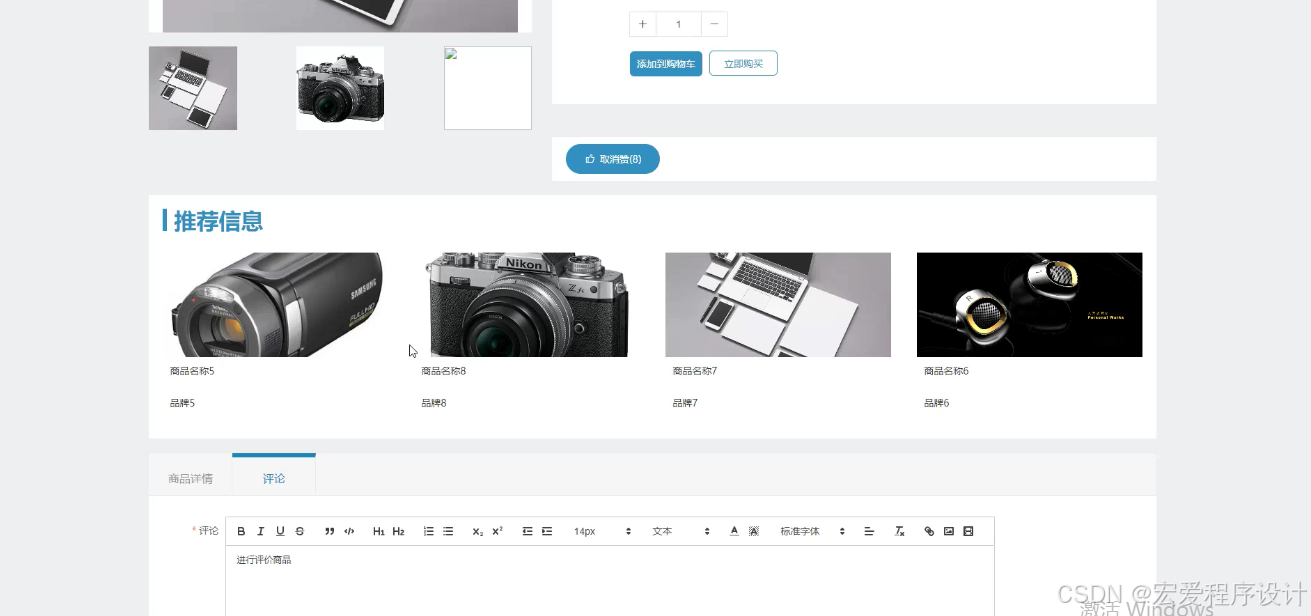Open the text color picker
The image size is (1311, 616).
(734, 531)
